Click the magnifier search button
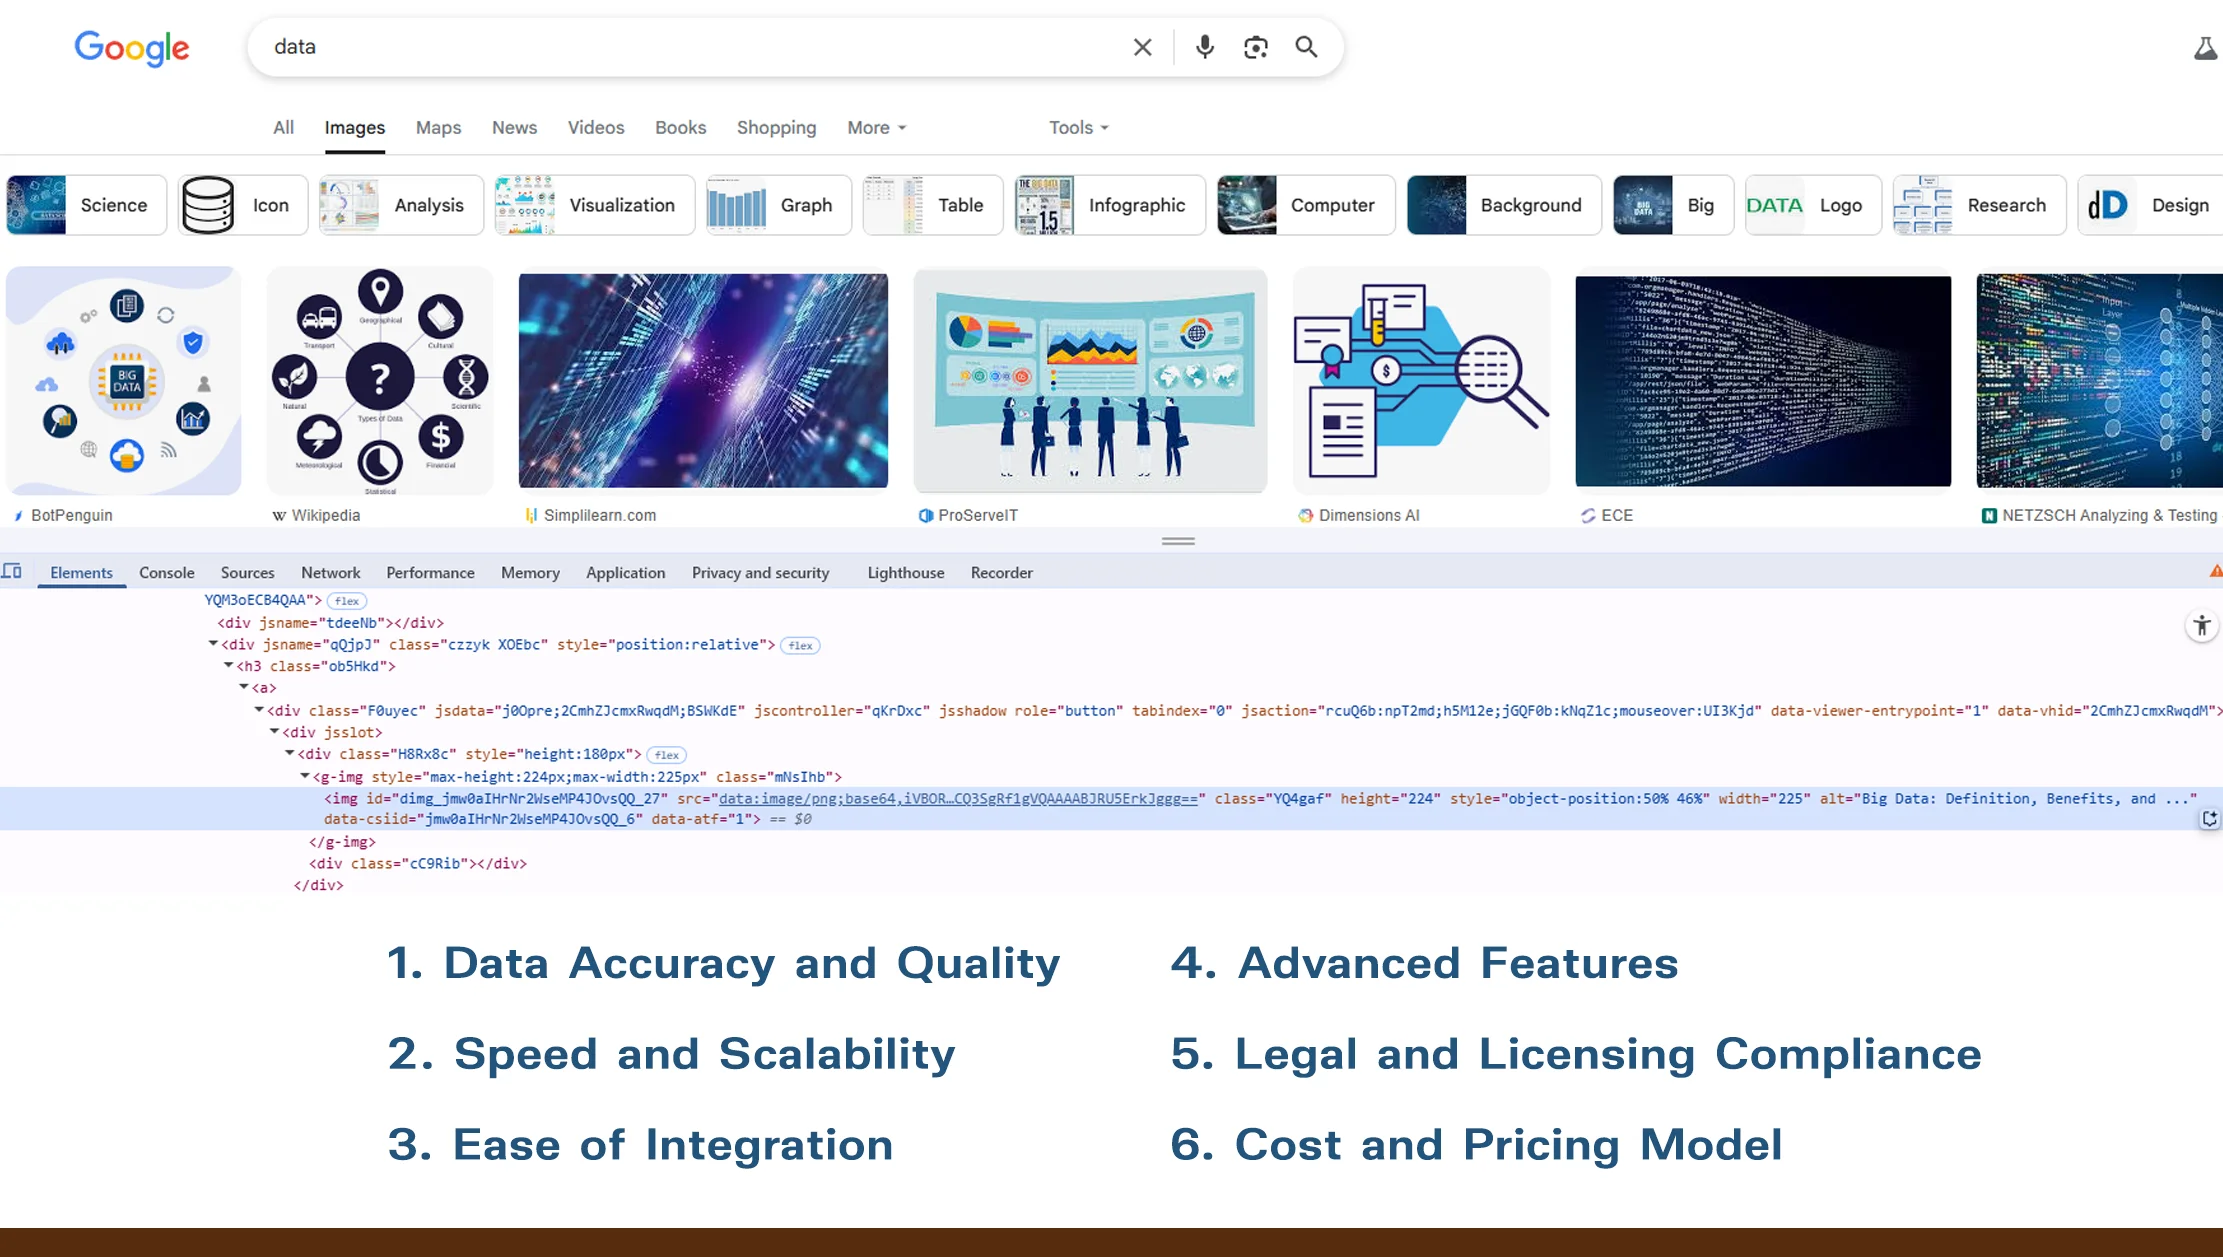Screen dimensions: 2223x1257 point(1306,47)
